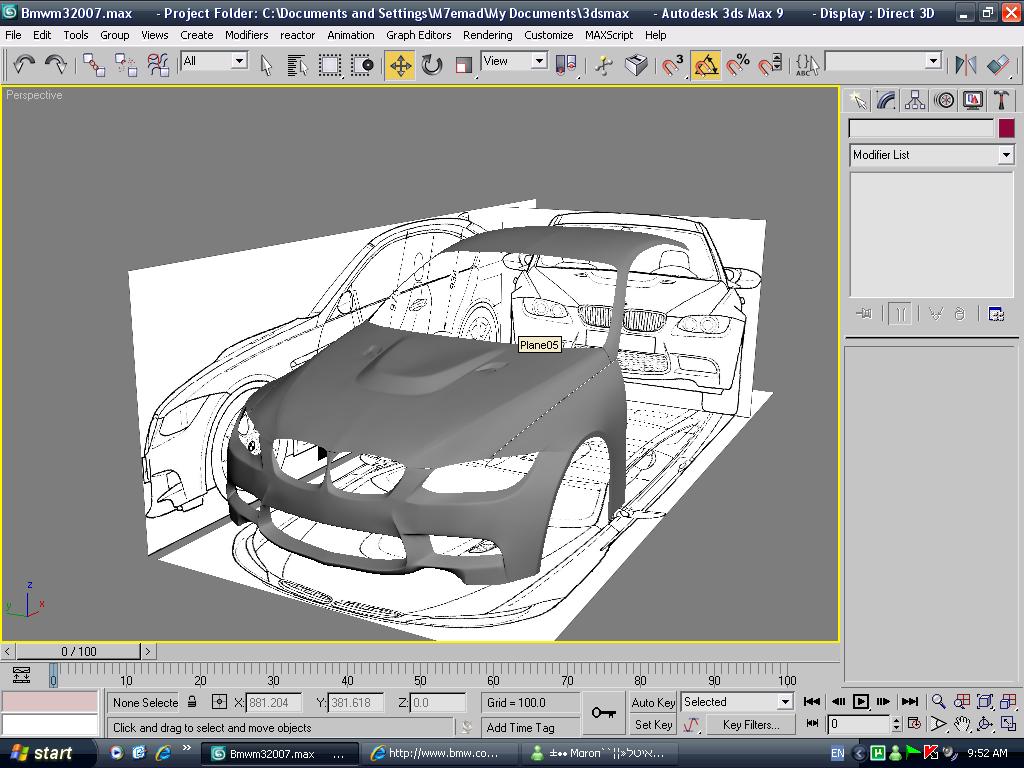Click the Set Key button
Viewport: 1024px width, 768px height.
(652, 724)
